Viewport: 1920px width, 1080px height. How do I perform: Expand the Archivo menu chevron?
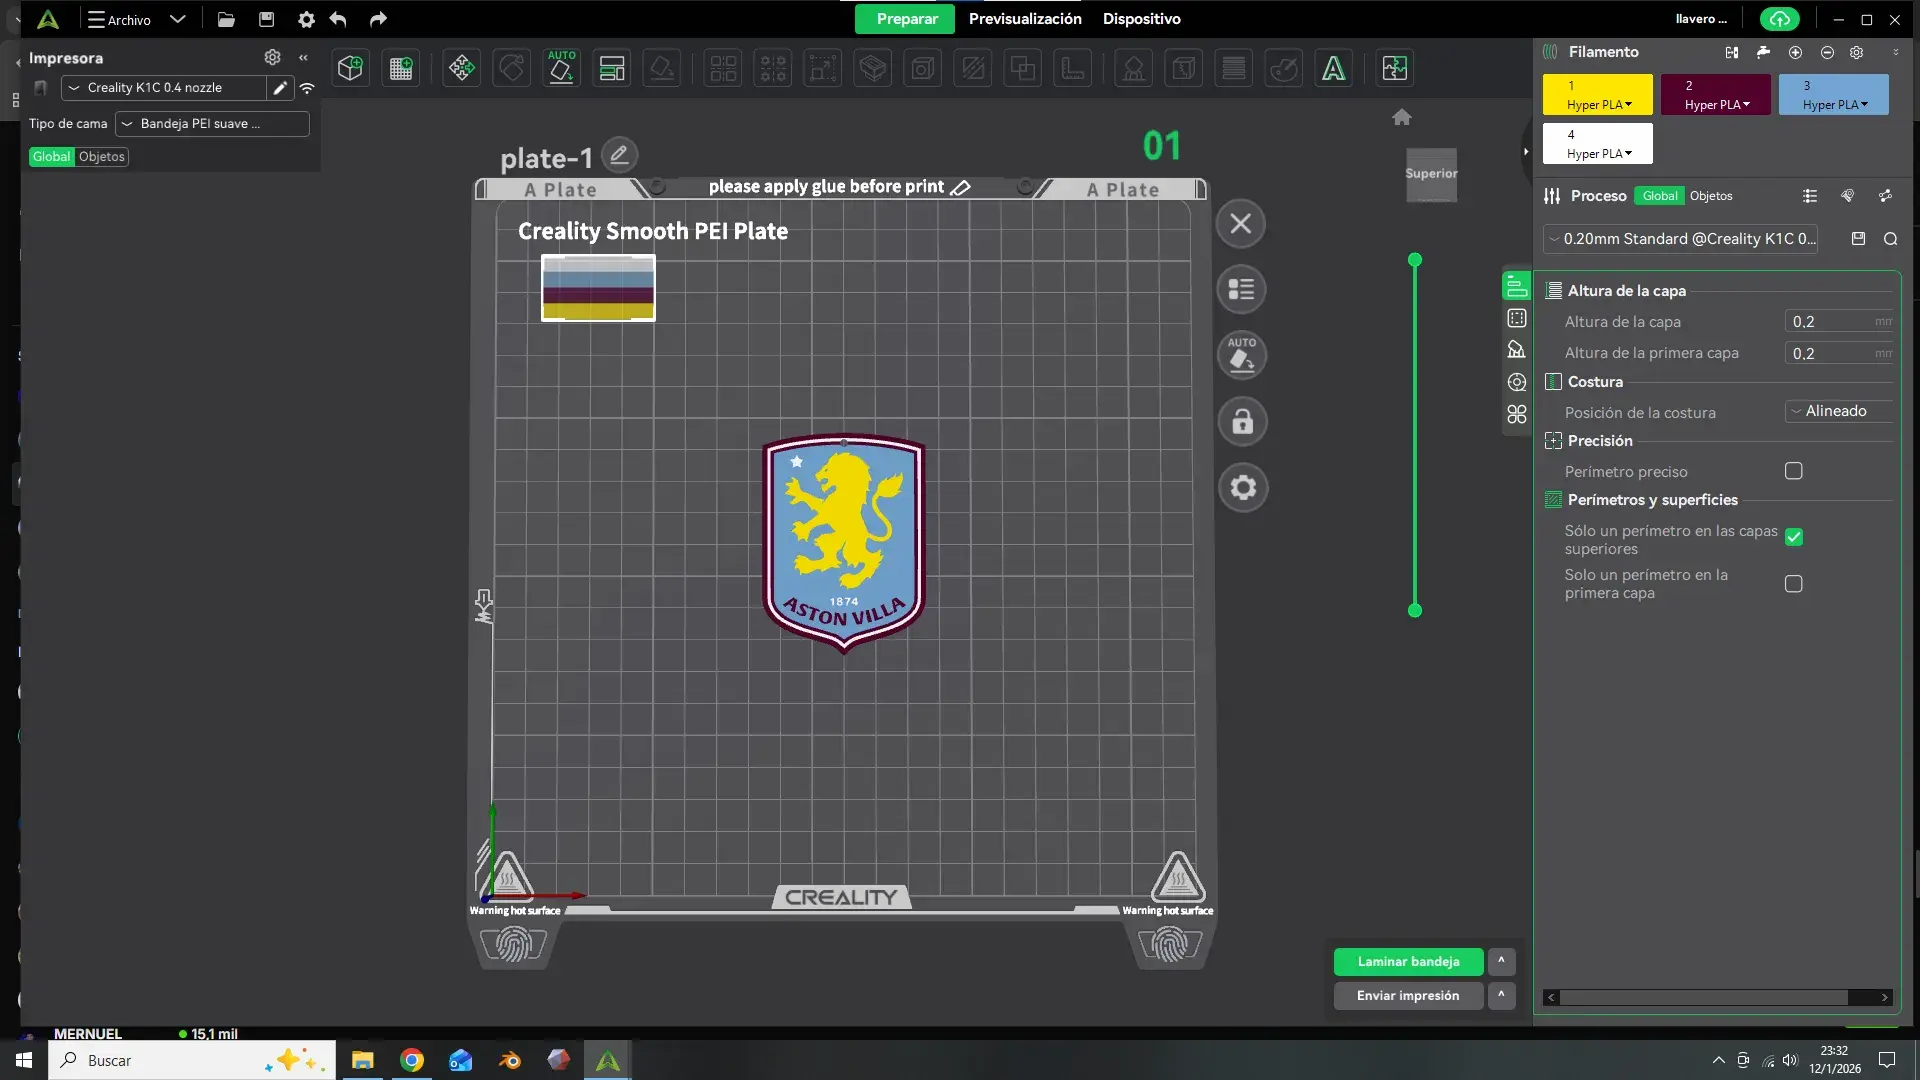(177, 19)
